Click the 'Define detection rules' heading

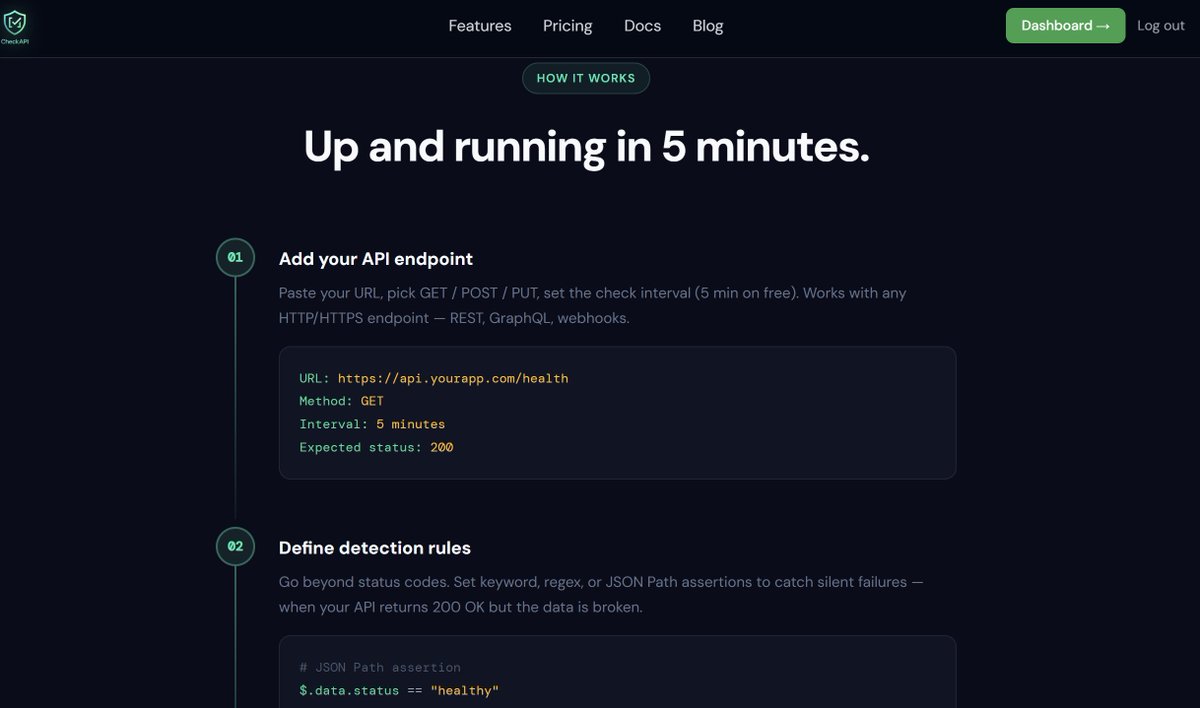click(375, 548)
